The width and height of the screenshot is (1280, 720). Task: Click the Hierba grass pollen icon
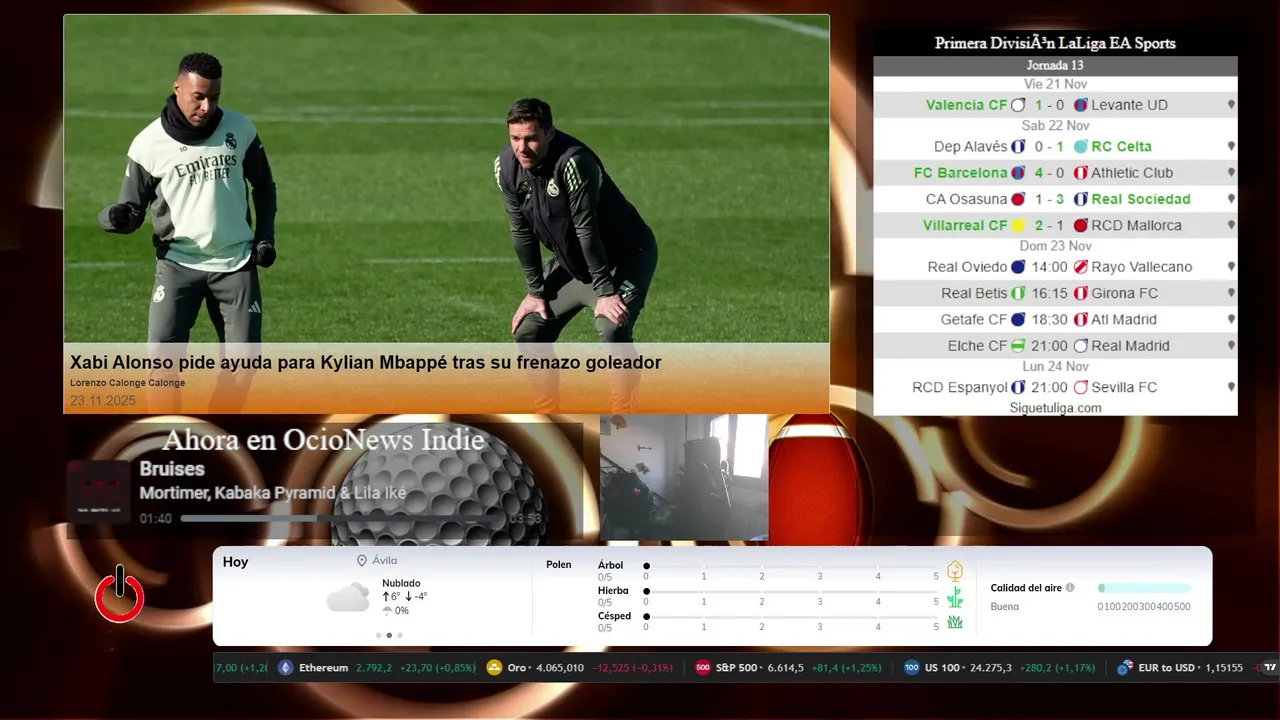click(x=955, y=597)
